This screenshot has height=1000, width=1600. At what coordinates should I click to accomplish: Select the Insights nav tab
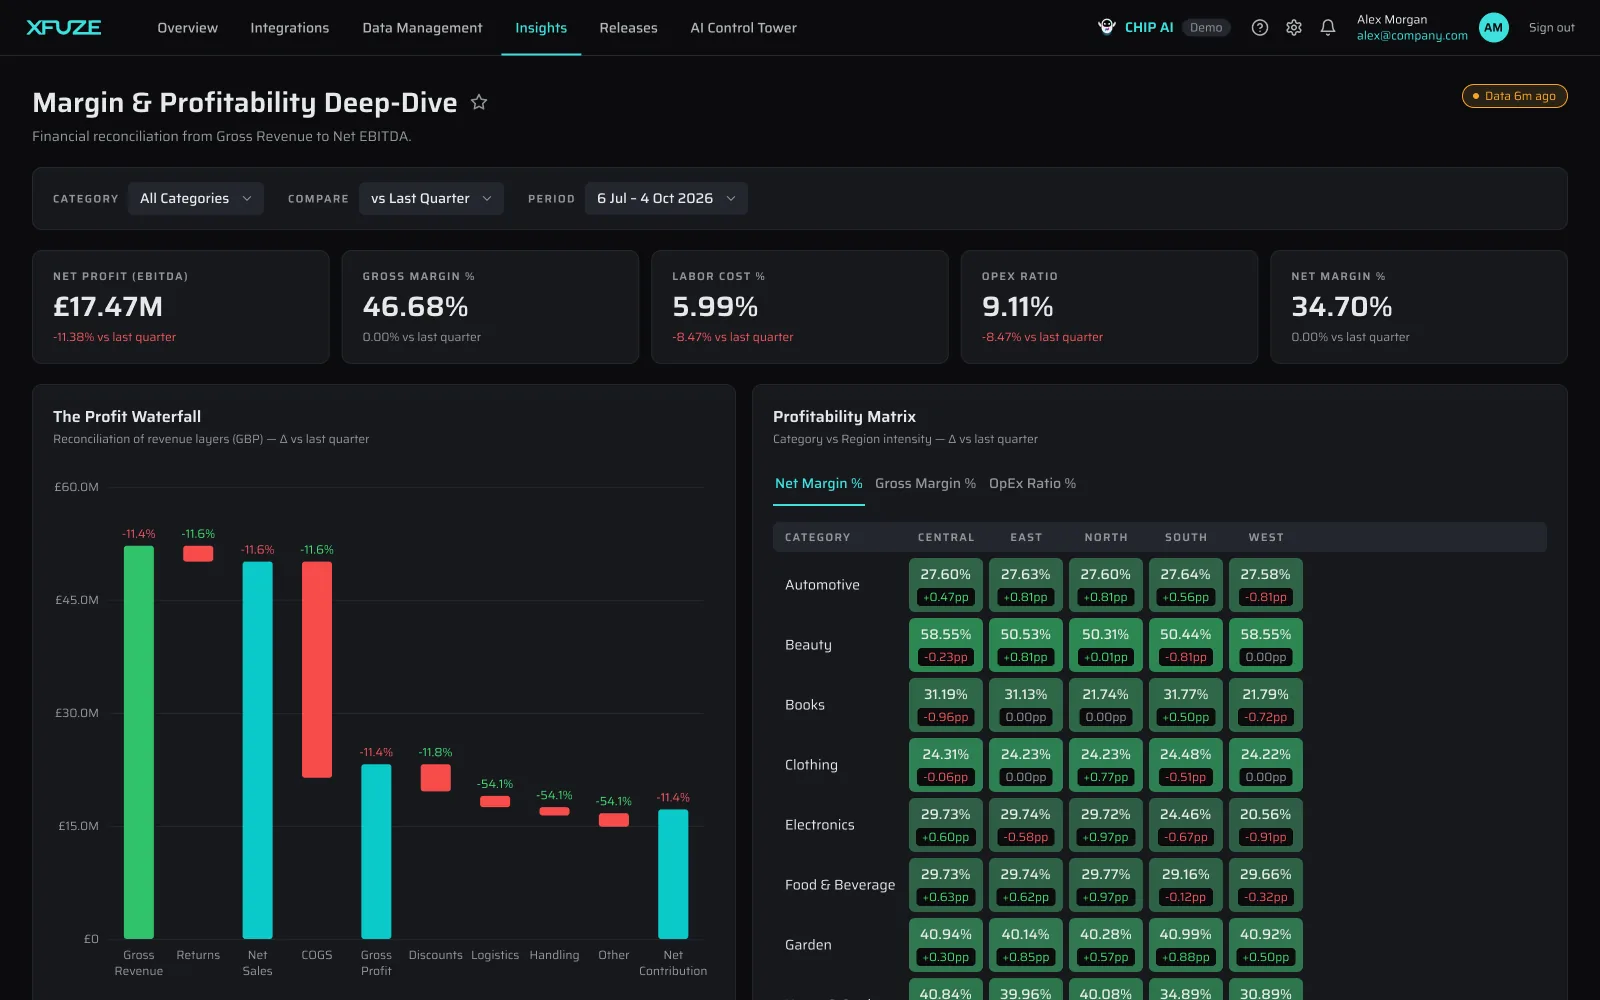[541, 28]
